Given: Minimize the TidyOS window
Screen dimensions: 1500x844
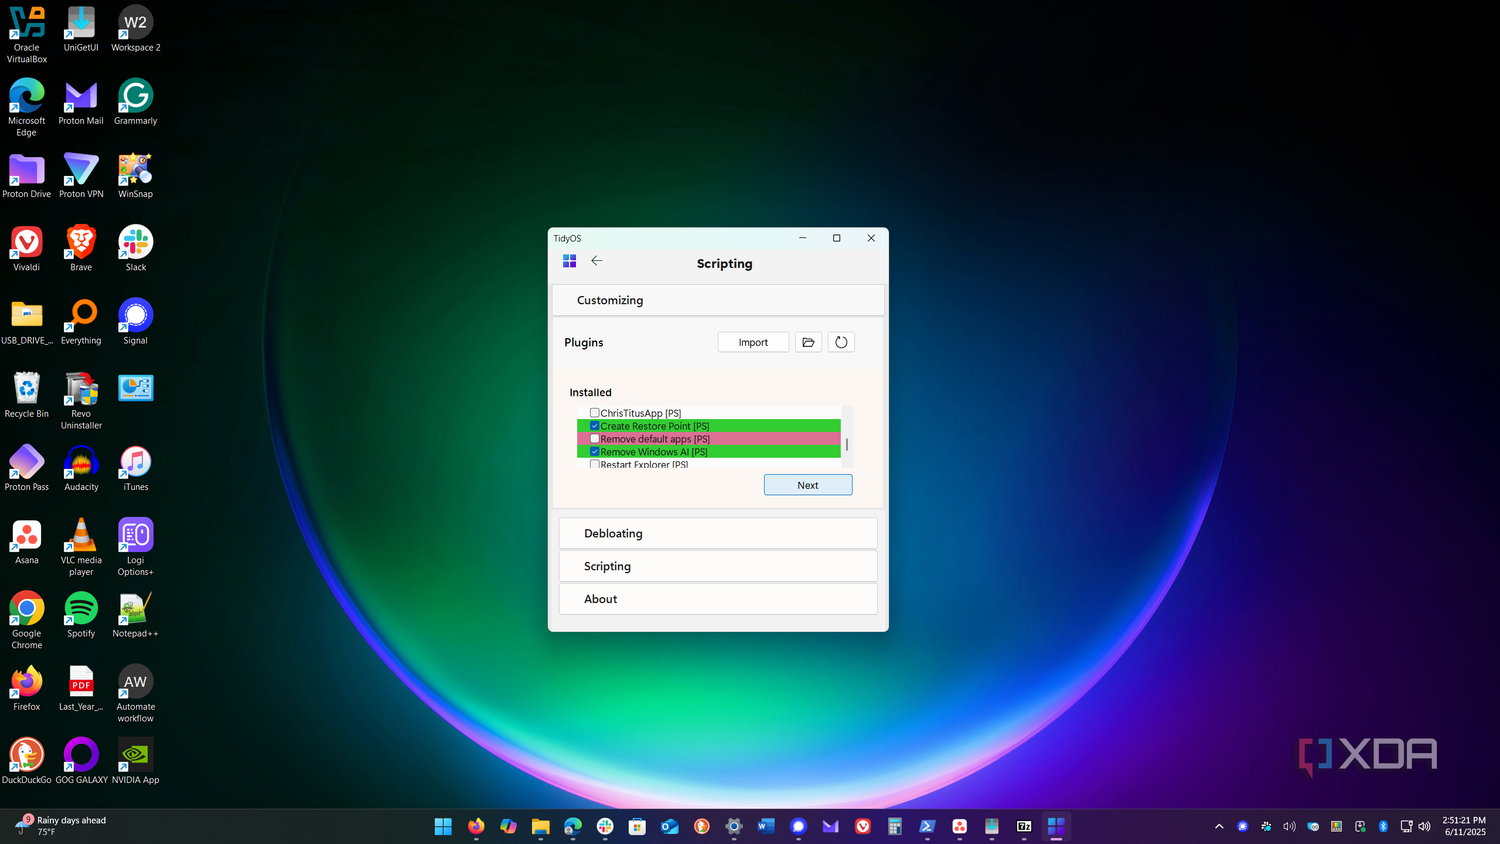Looking at the screenshot, I should click(803, 238).
